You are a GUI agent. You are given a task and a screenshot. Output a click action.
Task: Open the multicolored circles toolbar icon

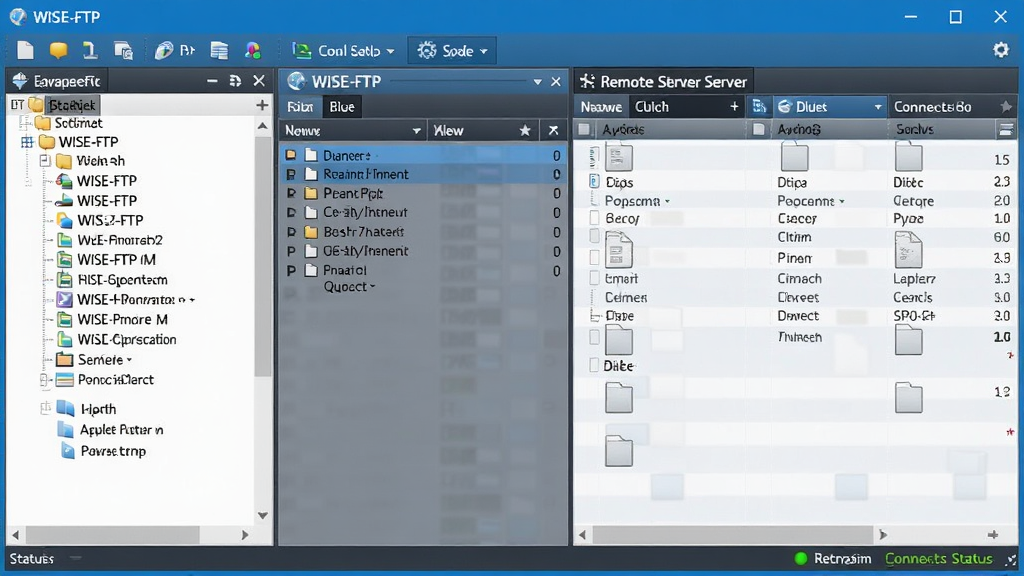pos(253,50)
